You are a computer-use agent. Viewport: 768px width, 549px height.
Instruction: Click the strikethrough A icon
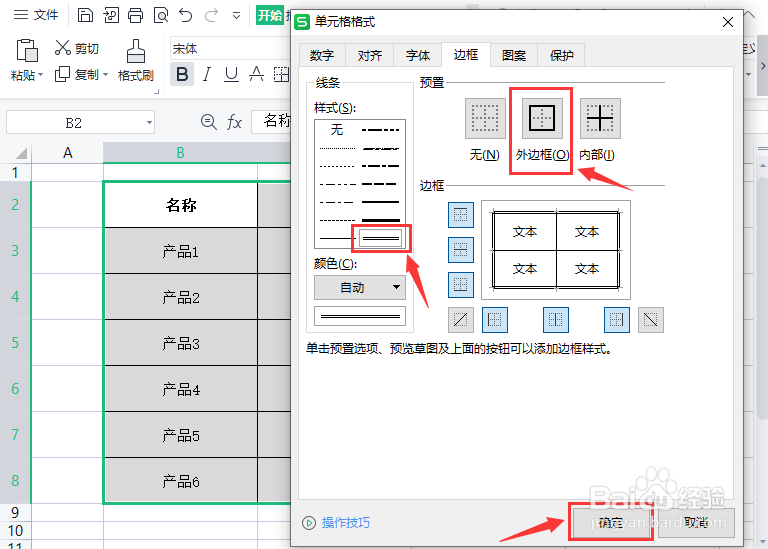click(x=256, y=74)
